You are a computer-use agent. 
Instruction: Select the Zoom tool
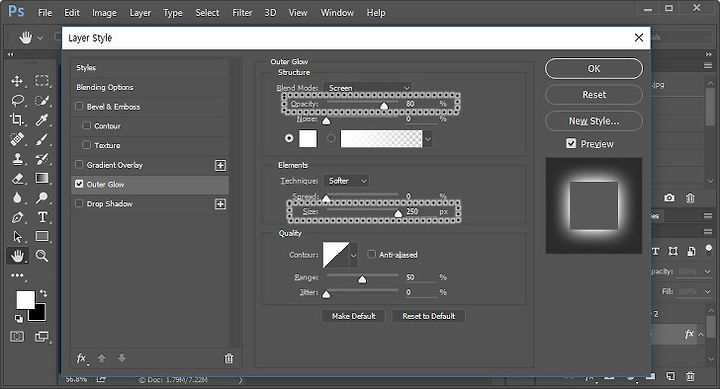click(42, 256)
